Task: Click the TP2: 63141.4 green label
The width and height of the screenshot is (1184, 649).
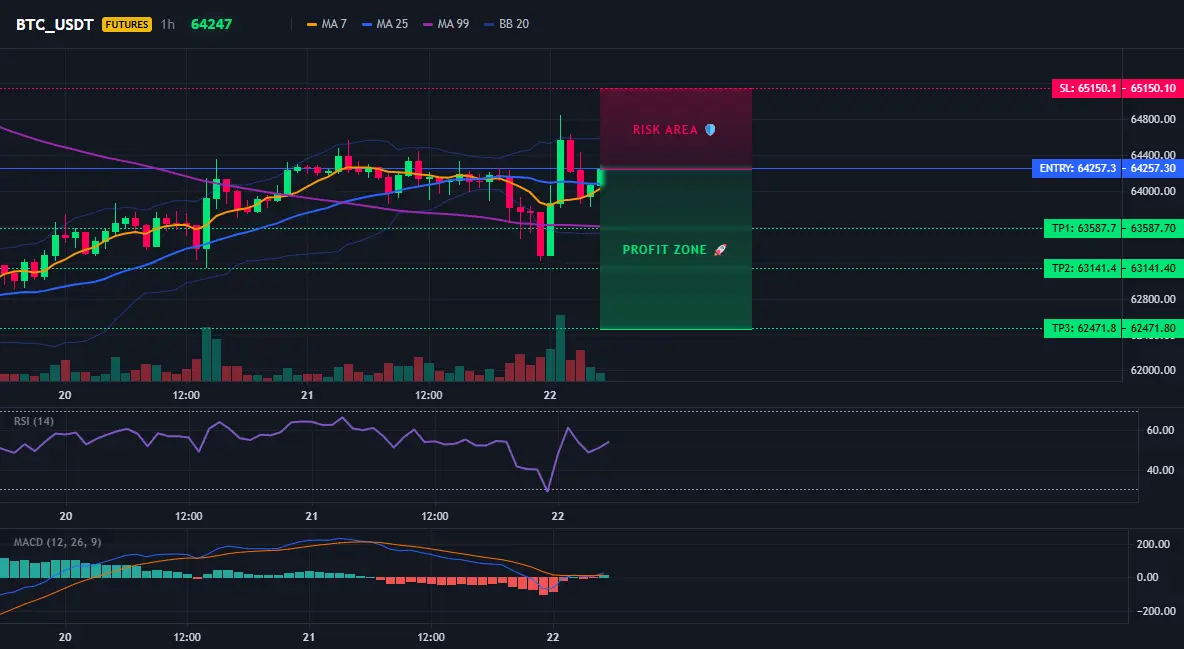Action: click(x=1083, y=268)
